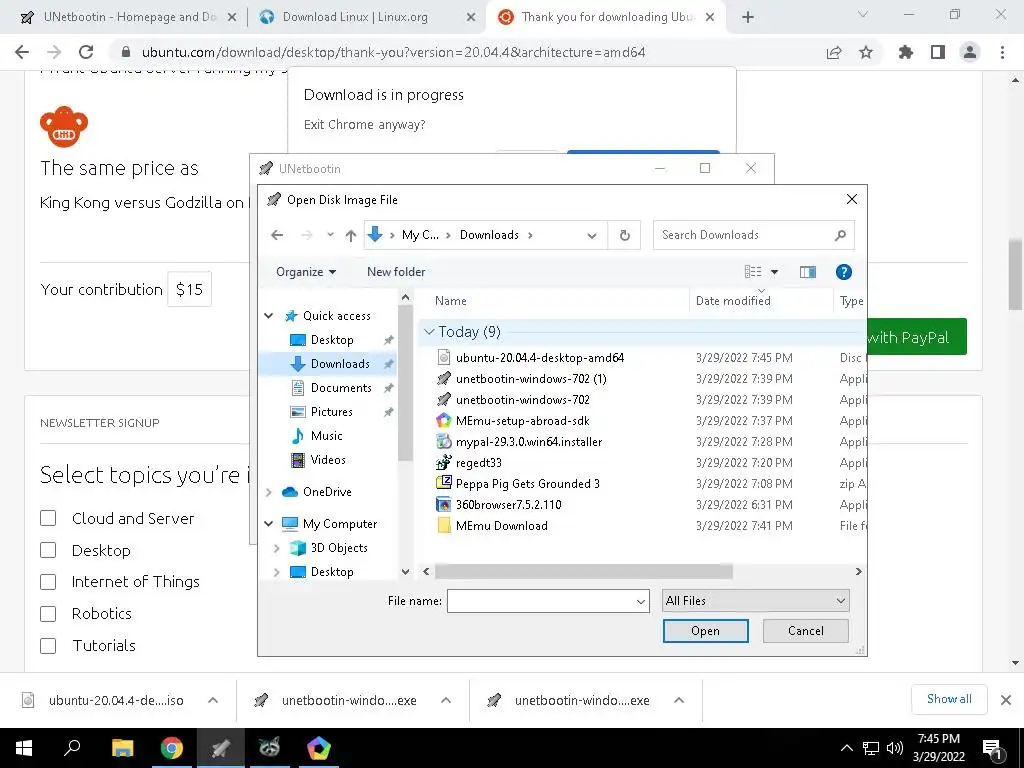Close the downloads bar

[1006, 700]
